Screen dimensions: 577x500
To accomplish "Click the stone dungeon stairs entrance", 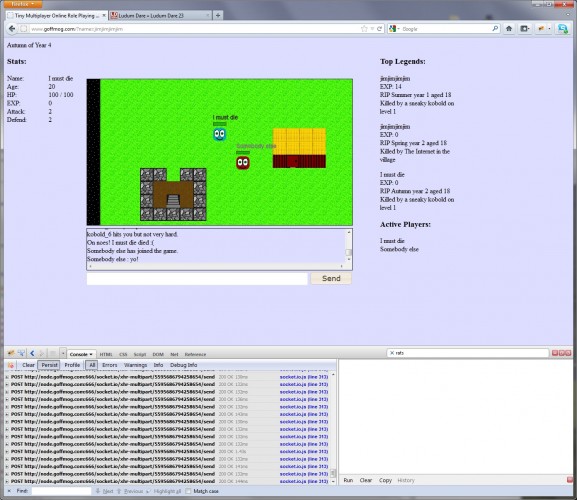I will click(173, 201).
